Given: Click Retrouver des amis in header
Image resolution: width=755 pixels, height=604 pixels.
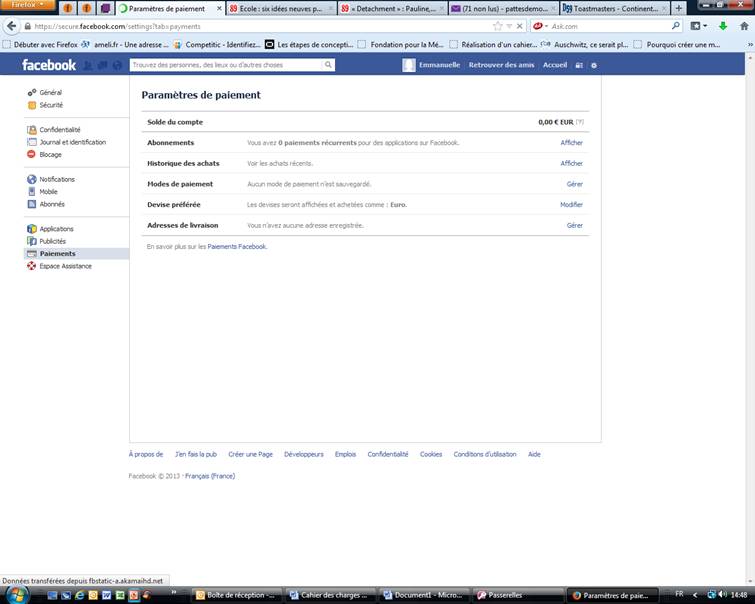Looking at the screenshot, I should (x=501, y=65).
